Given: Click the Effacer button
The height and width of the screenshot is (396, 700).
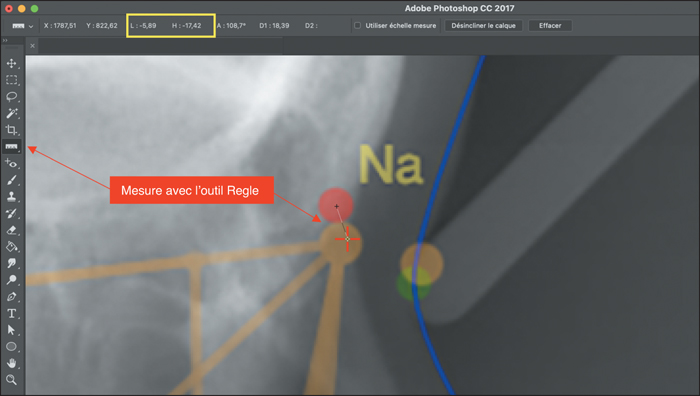Looking at the screenshot, I should point(550,25).
